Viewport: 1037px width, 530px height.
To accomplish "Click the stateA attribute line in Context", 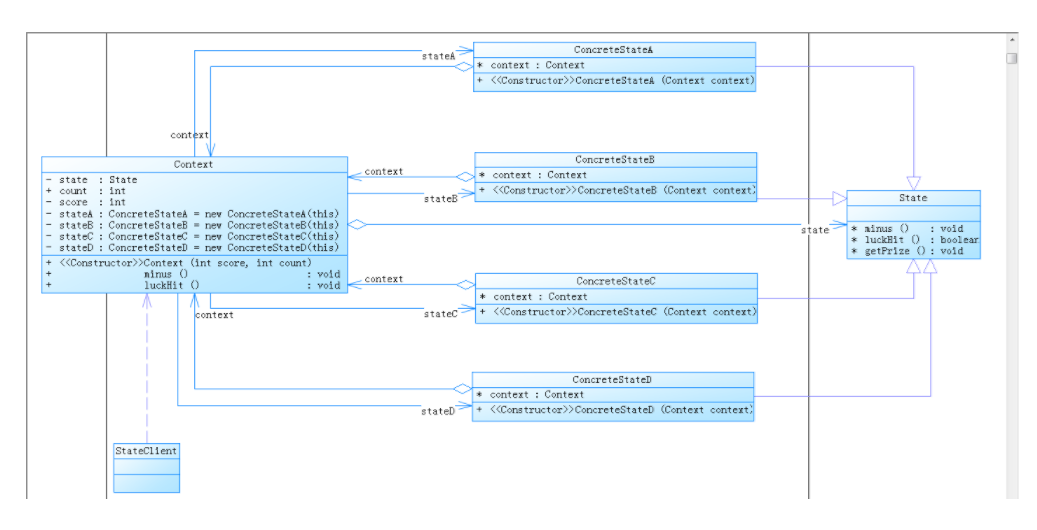I will coord(192,214).
